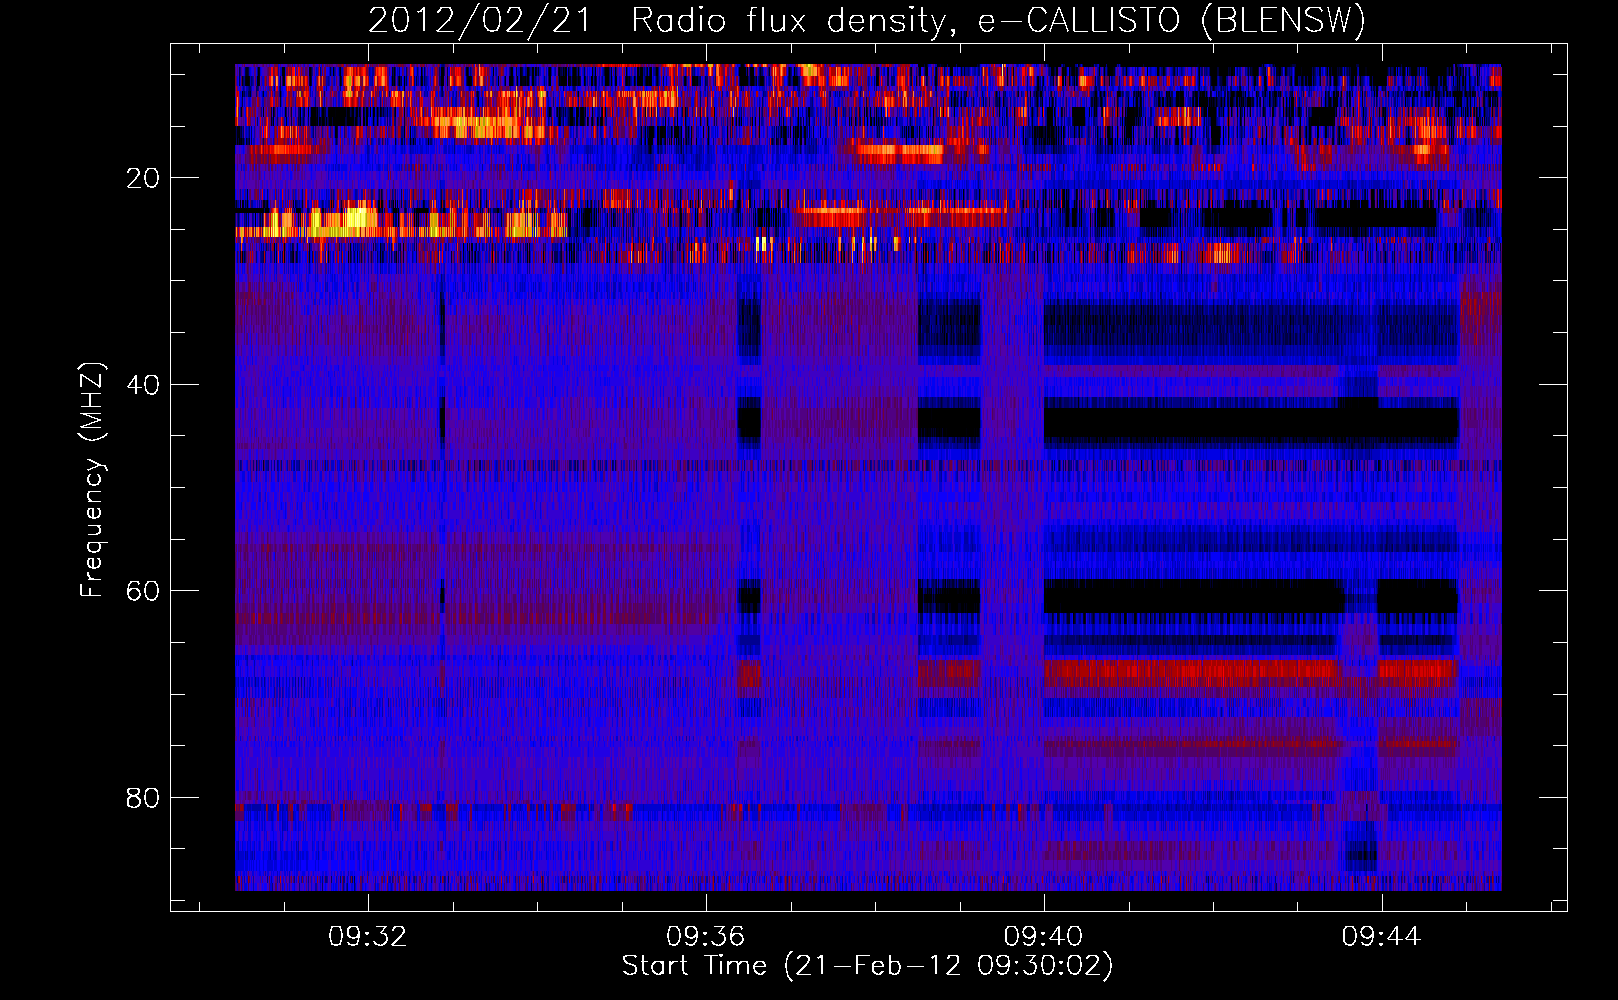
Task: Click the '09:36' time axis label
Action: [x=706, y=937]
